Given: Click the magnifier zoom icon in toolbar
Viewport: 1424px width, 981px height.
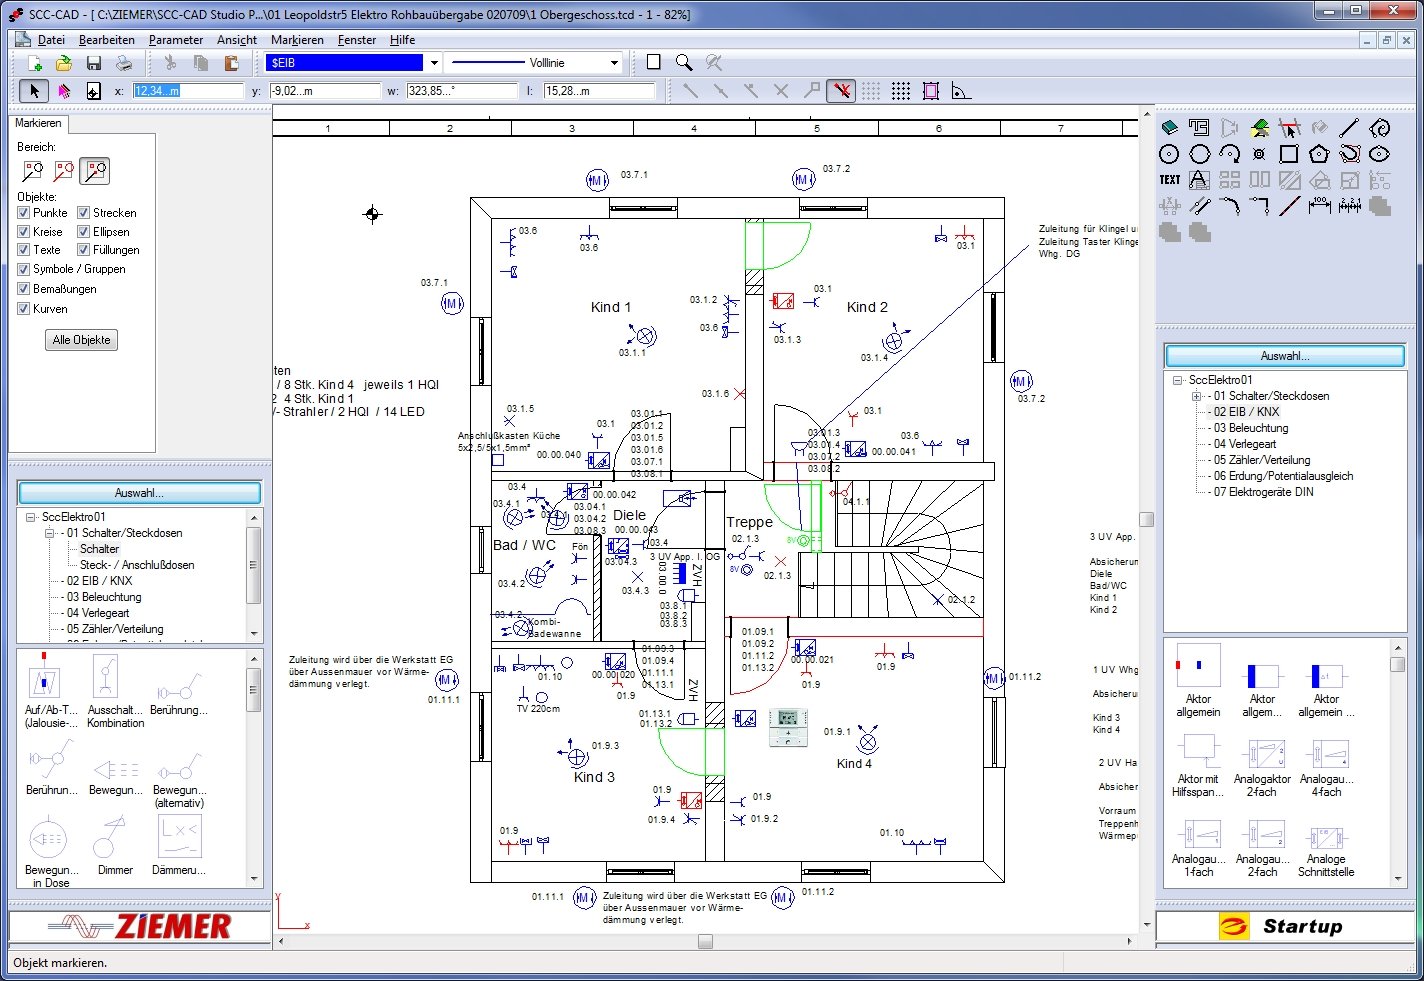Looking at the screenshot, I should pos(684,62).
